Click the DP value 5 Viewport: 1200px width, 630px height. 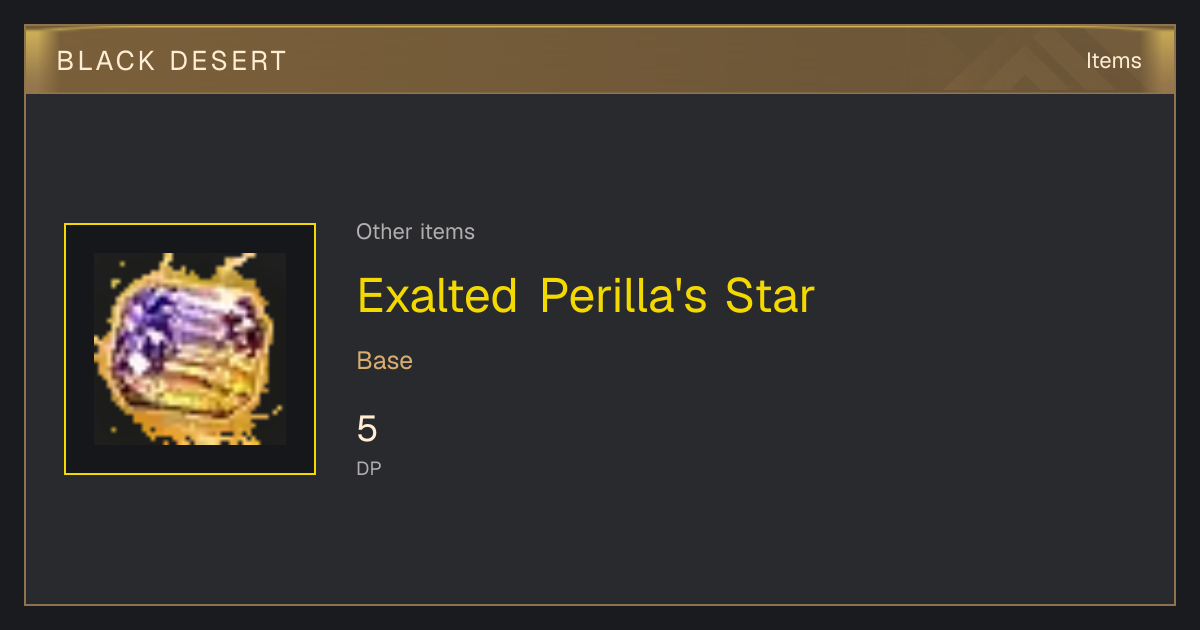[367, 429]
